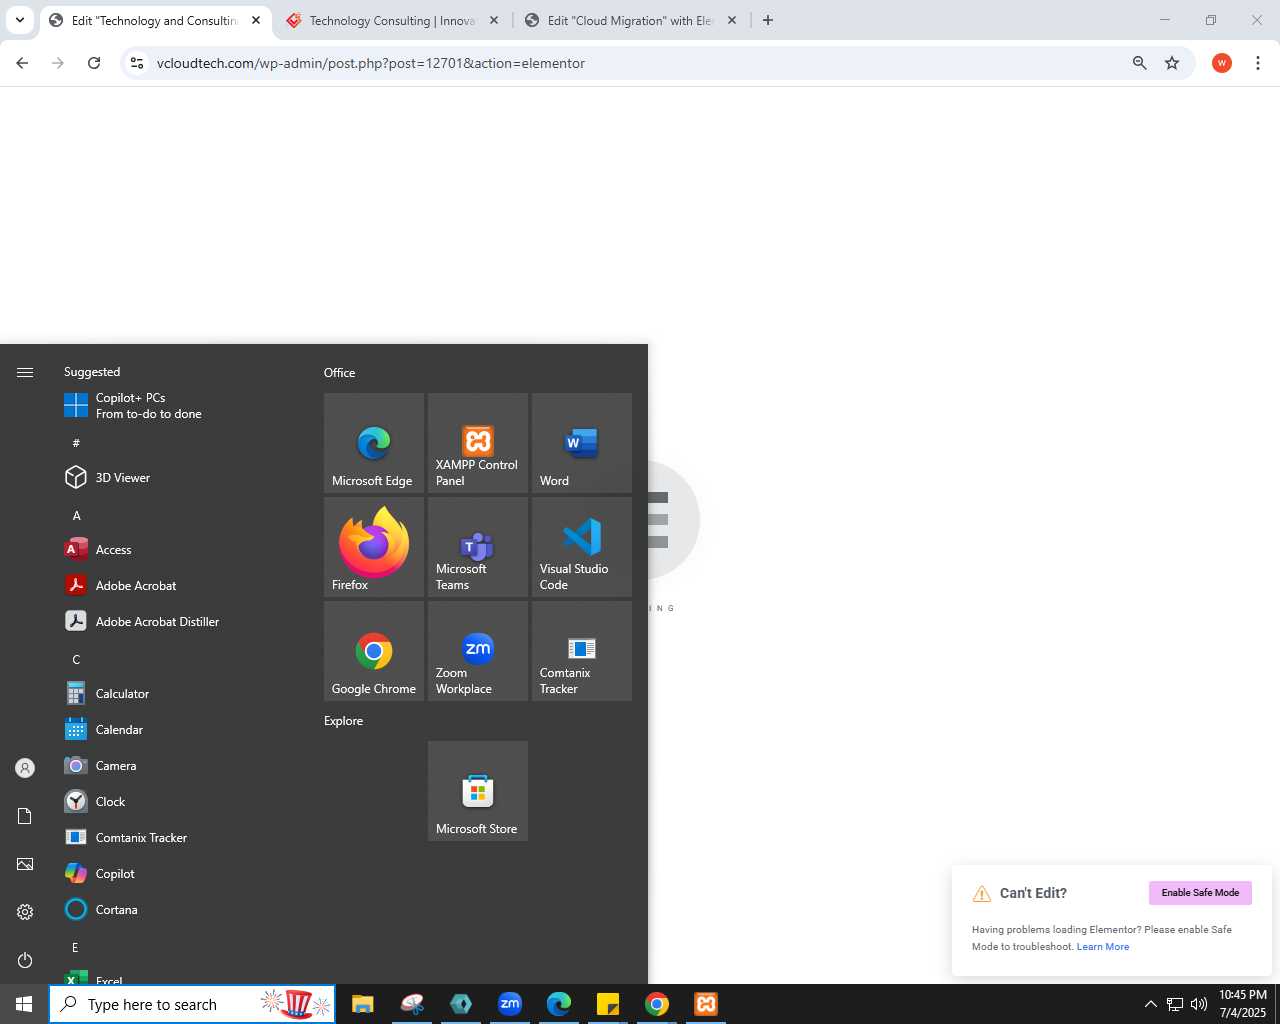Bookmark this page with star
Image resolution: width=1280 pixels, height=1024 pixels.
click(1172, 63)
